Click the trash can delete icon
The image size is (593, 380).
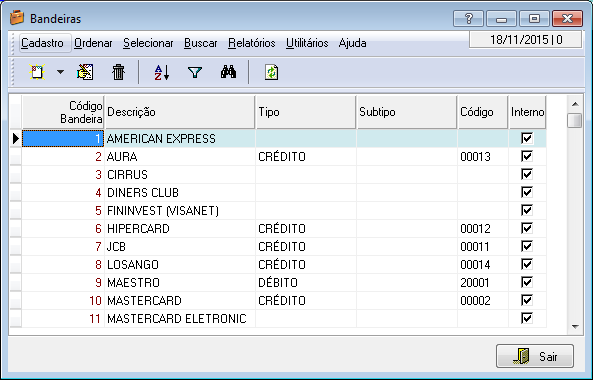click(x=118, y=72)
